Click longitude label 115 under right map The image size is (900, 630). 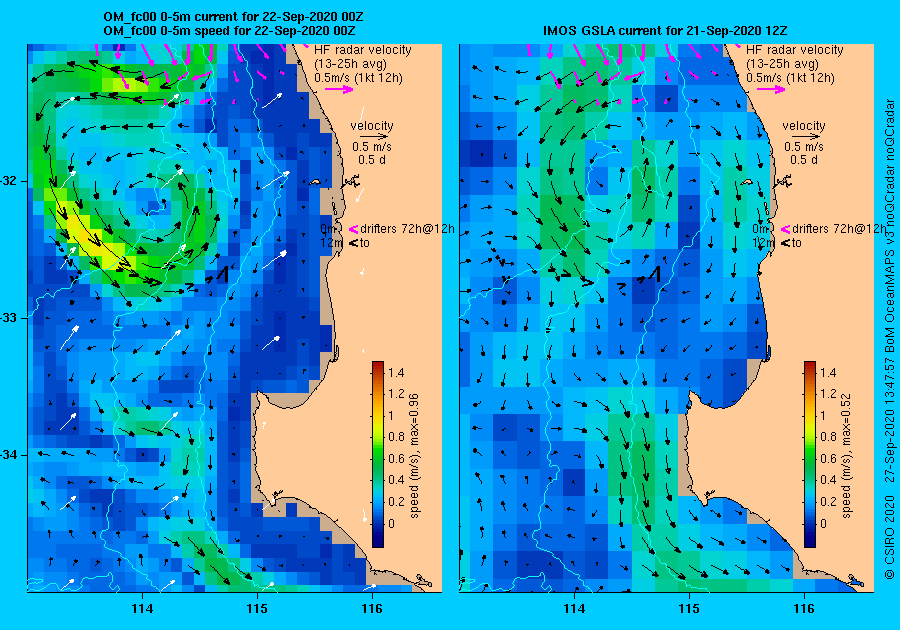(x=689, y=609)
